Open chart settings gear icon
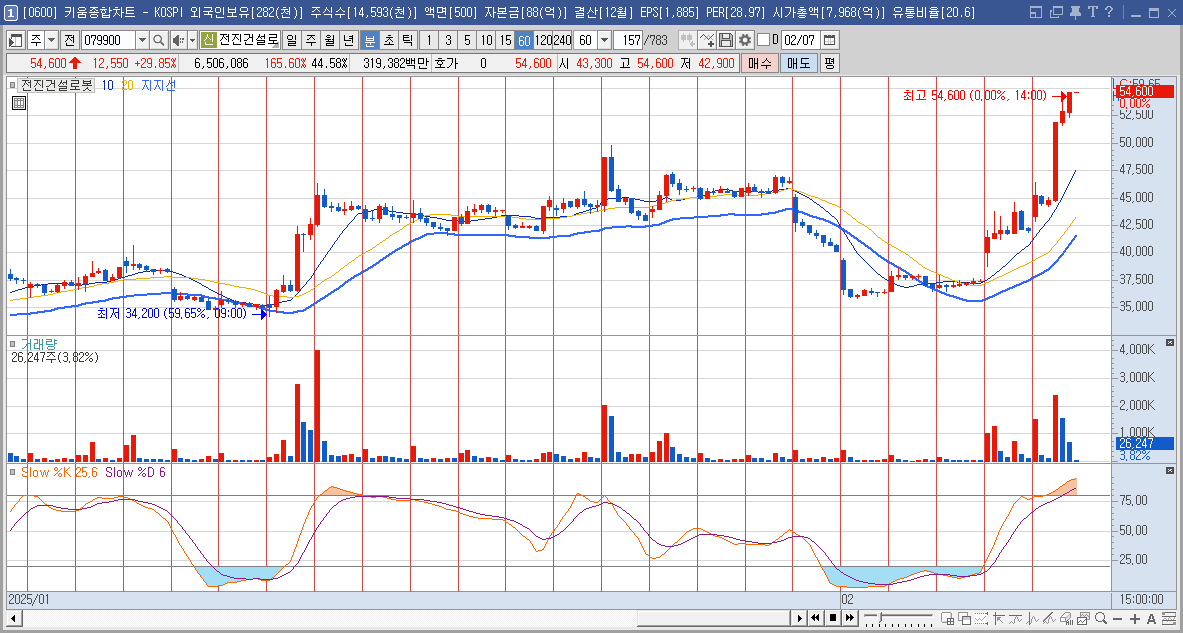This screenshot has height=633, width=1183. [x=745, y=40]
